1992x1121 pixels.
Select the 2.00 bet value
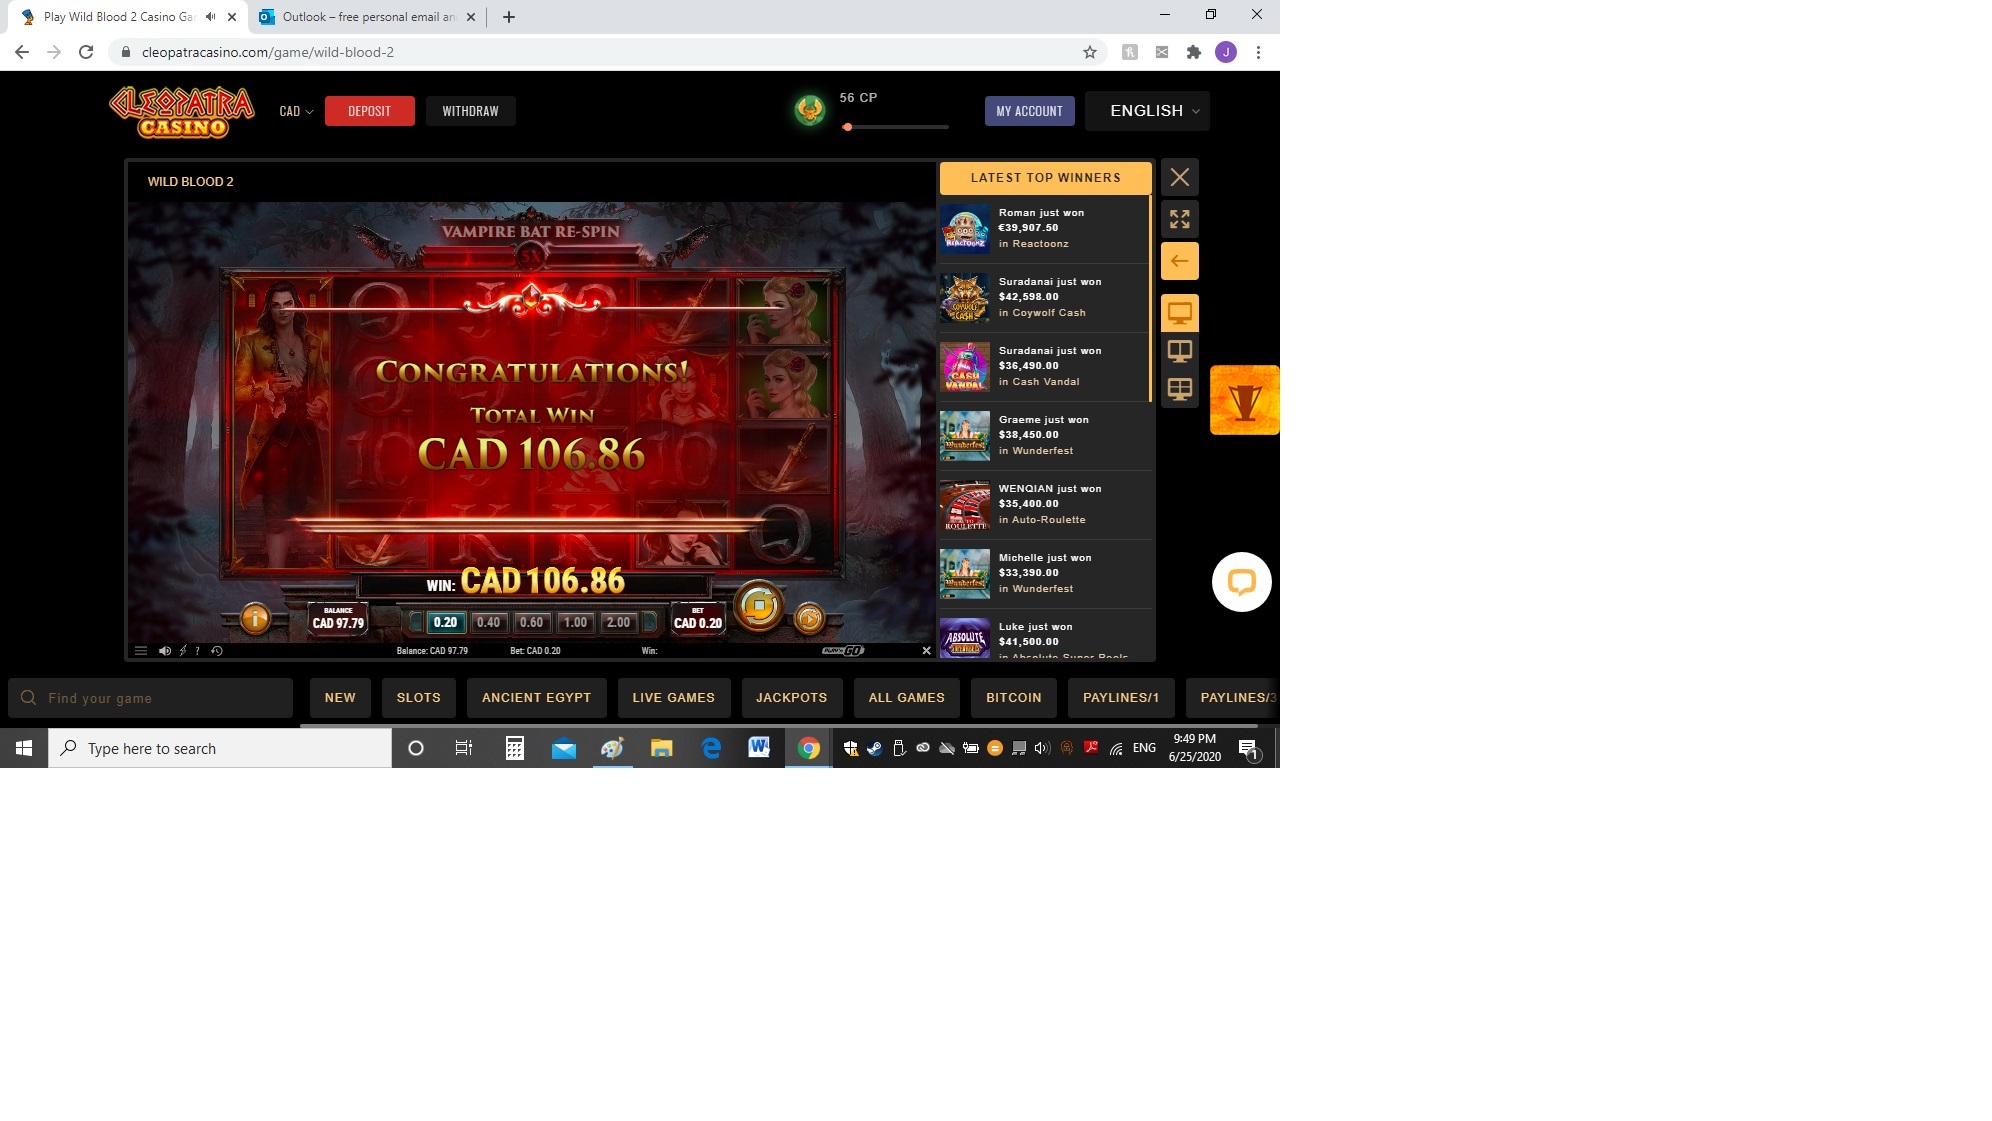[618, 622]
